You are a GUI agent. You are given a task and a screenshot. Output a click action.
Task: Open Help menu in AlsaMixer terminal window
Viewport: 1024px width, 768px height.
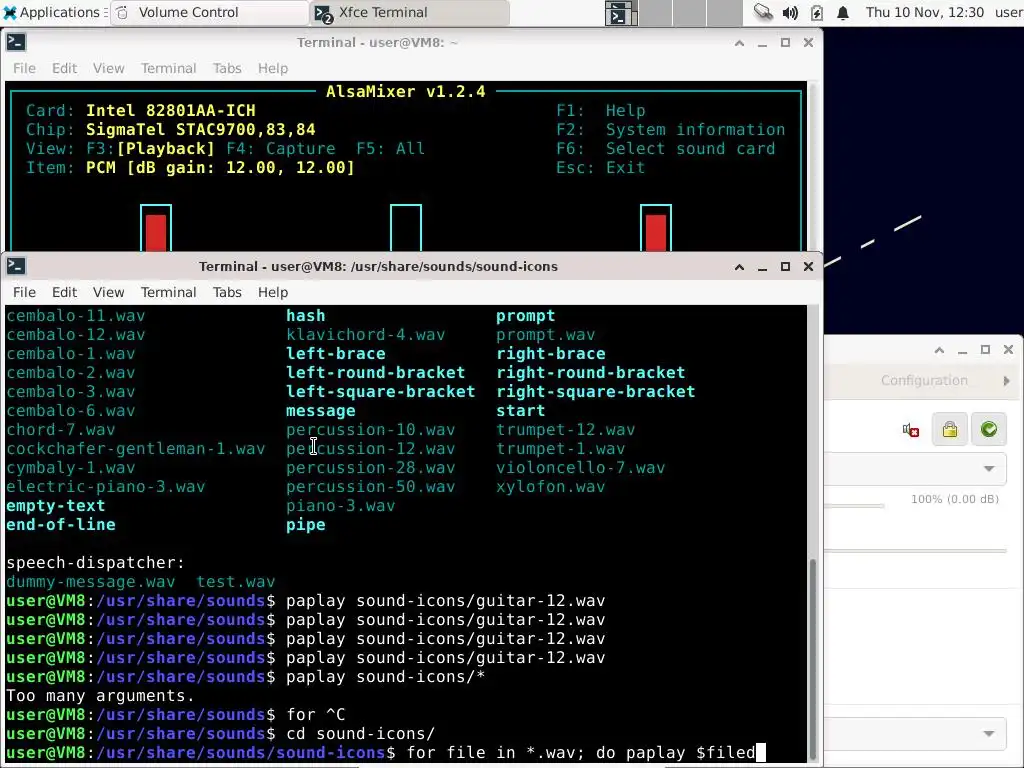(x=273, y=68)
